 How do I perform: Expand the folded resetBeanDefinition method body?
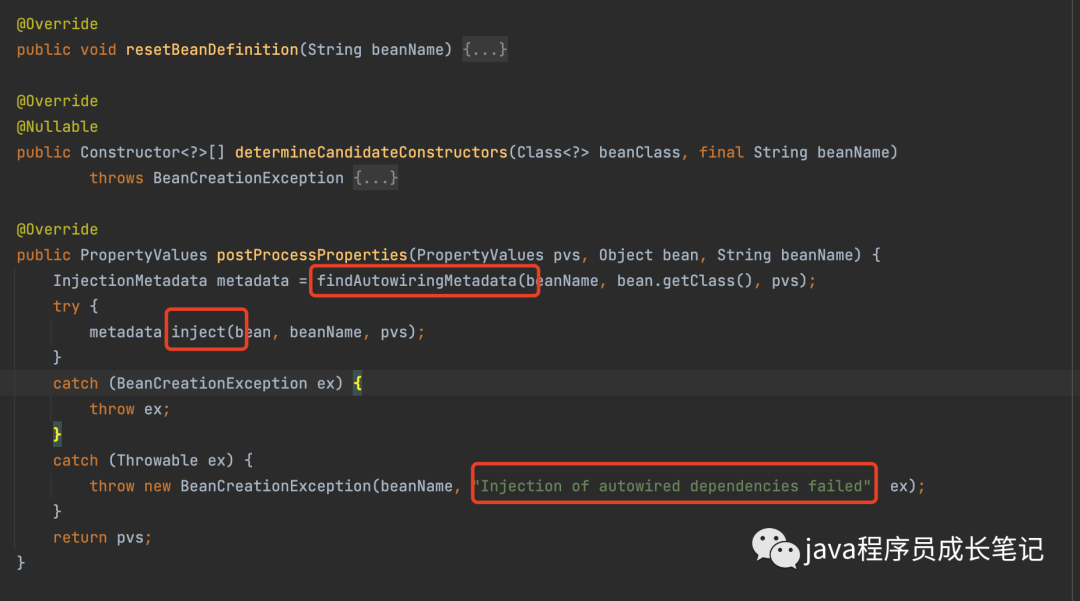485,49
